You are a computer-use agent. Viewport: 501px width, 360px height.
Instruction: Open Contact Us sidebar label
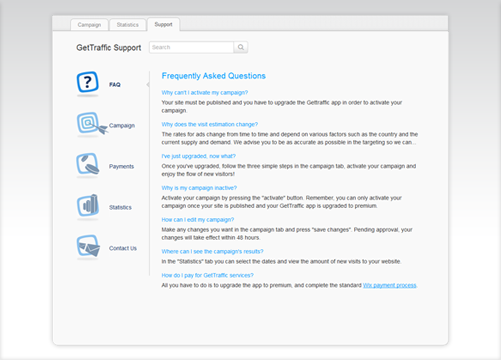[123, 248]
